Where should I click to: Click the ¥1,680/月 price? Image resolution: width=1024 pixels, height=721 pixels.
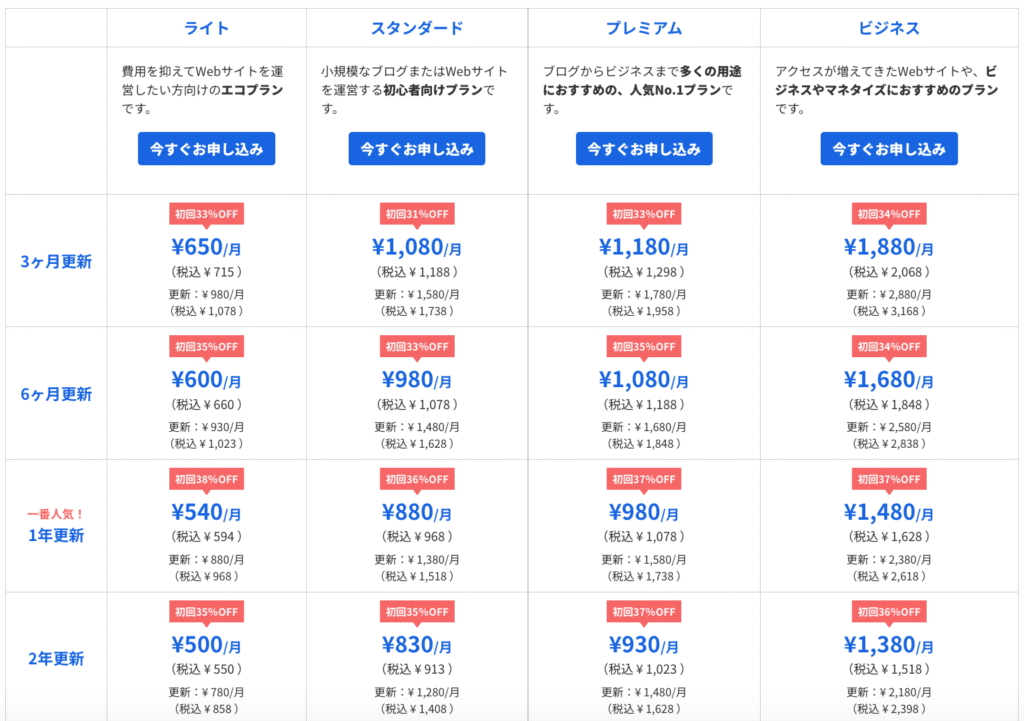889,380
